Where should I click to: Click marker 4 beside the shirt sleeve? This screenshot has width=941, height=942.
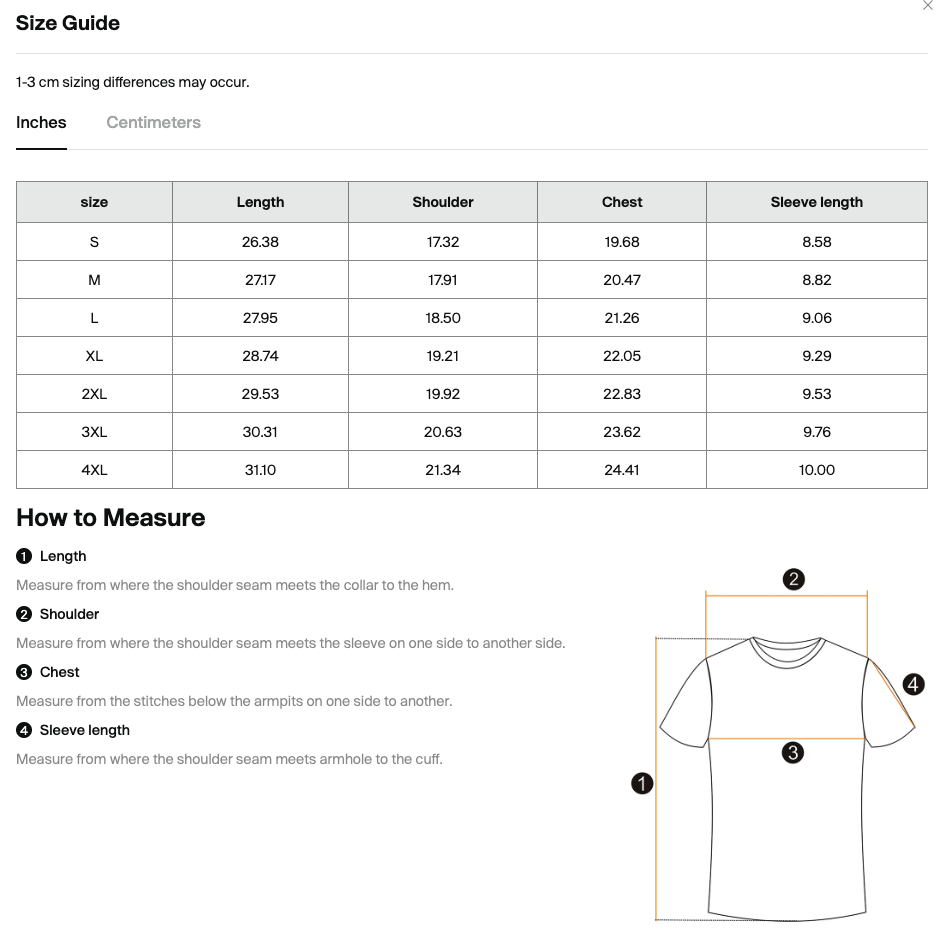pyautogui.click(x=913, y=684)
